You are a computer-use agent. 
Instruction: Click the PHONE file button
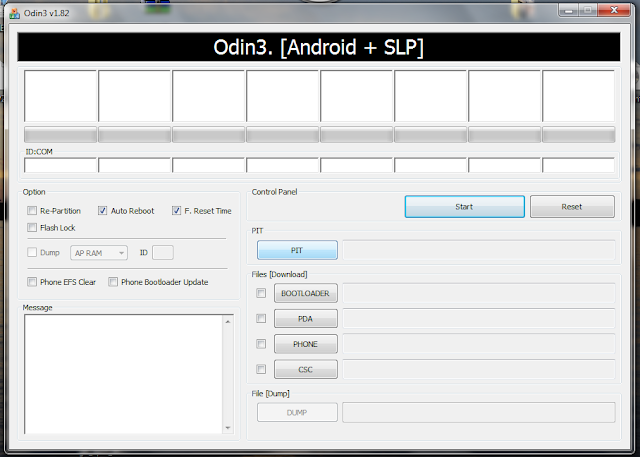pos(306,344)
